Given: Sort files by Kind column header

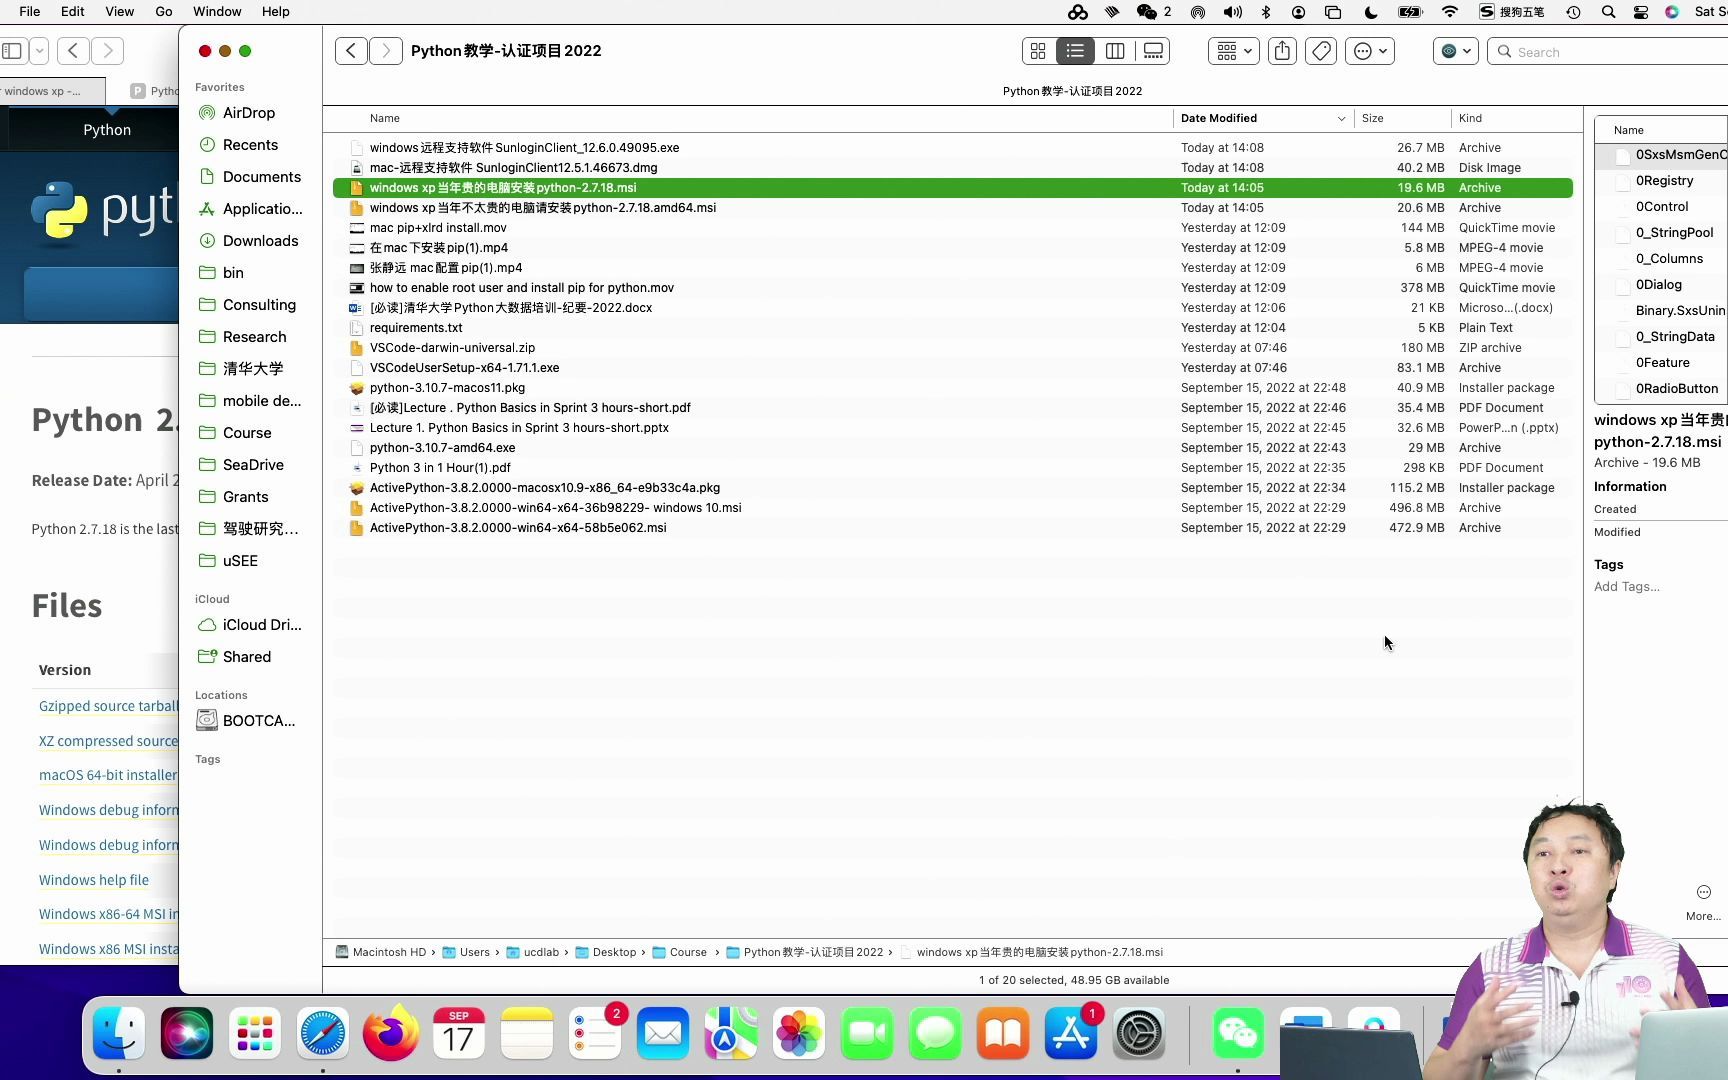Looking at the screenshot, I should pos(1470,118).
